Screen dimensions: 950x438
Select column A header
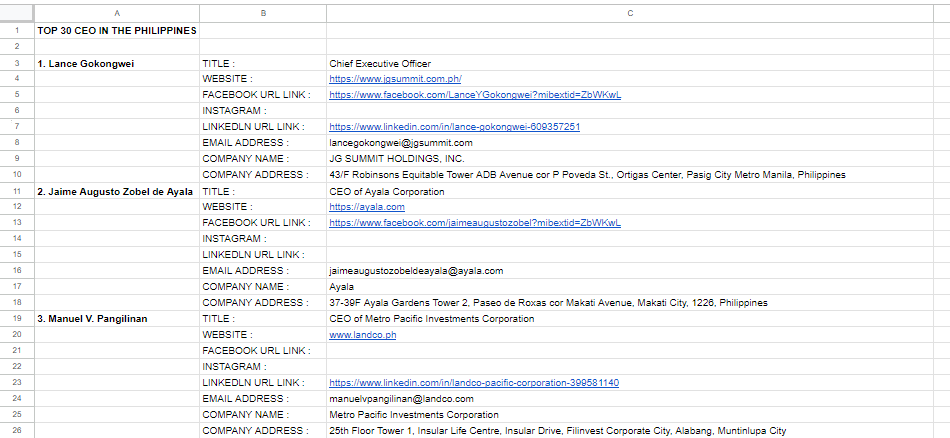[x=117, y=13]
